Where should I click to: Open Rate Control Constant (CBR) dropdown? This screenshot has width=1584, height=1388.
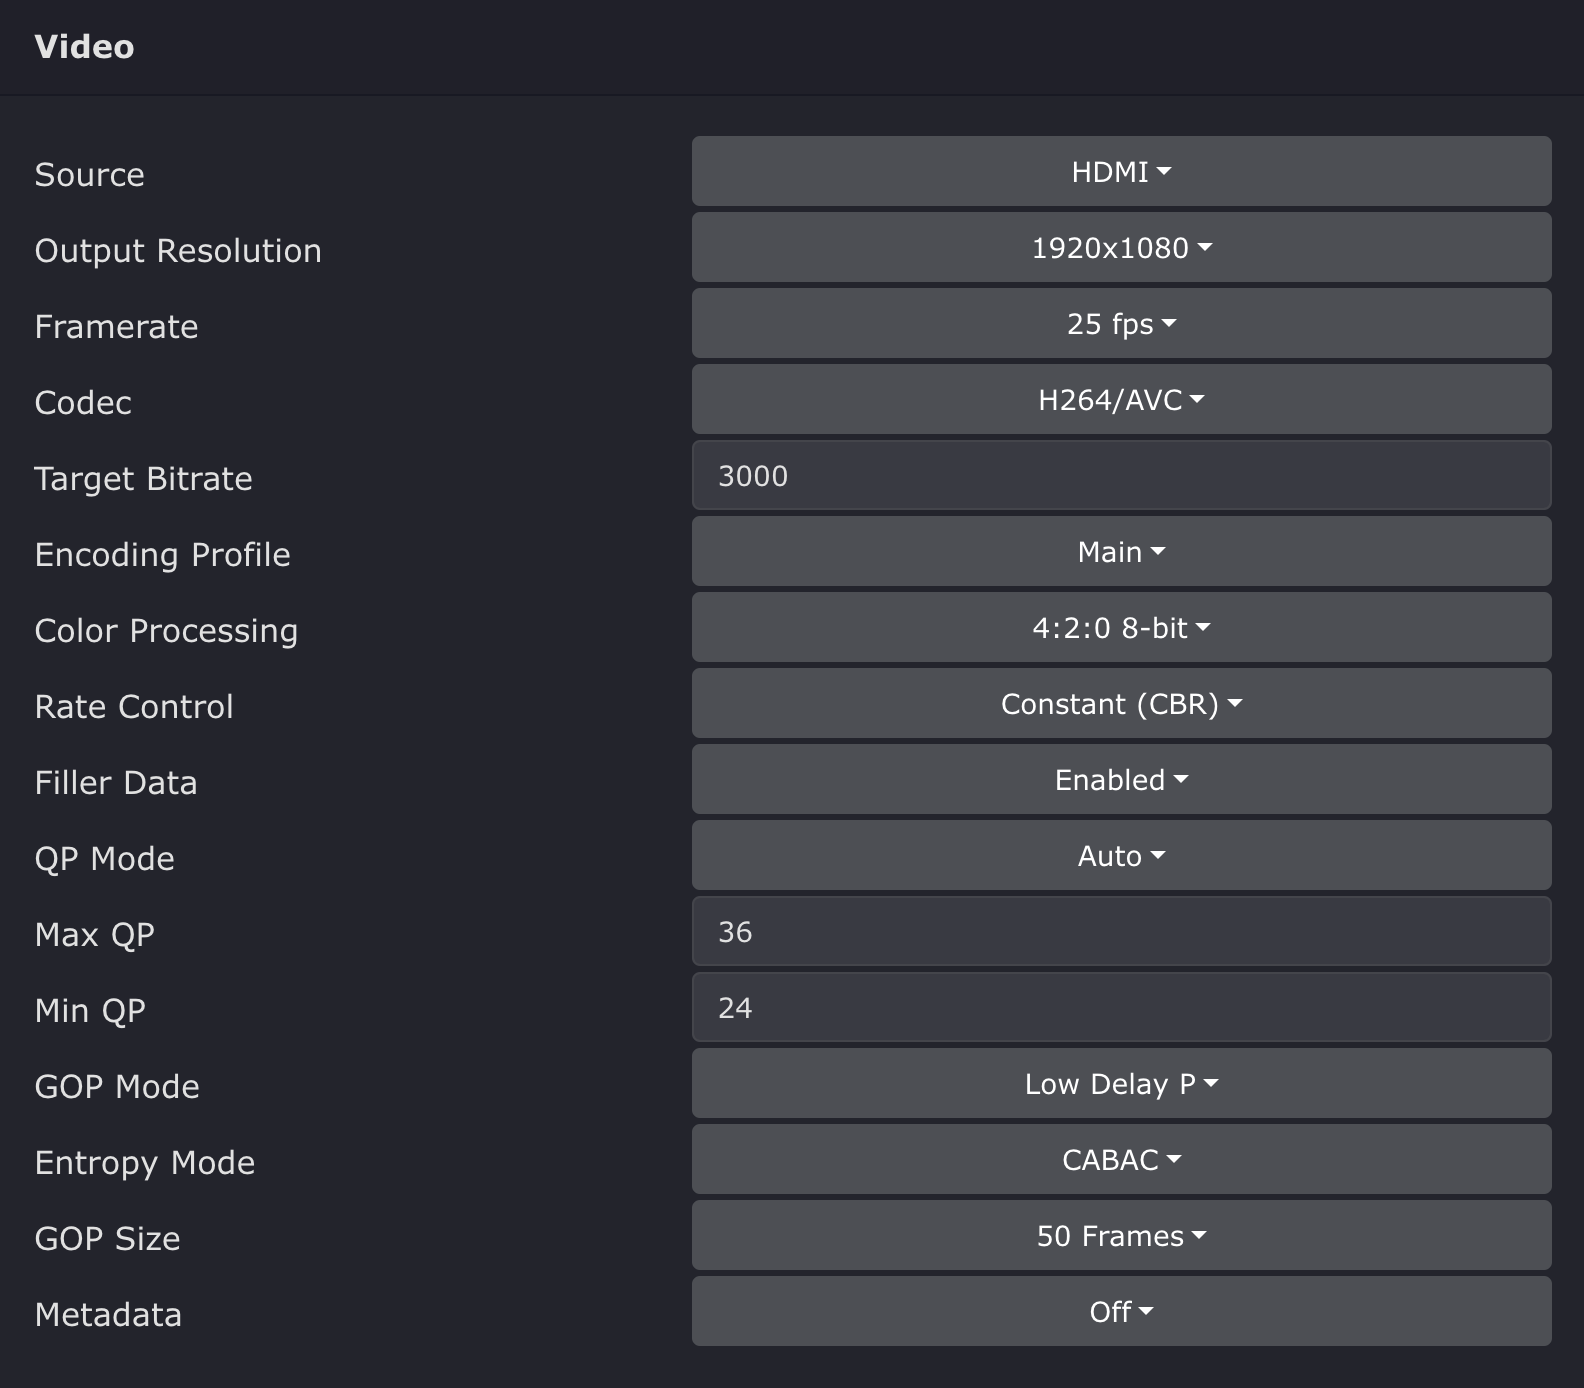click(1121, 704)
